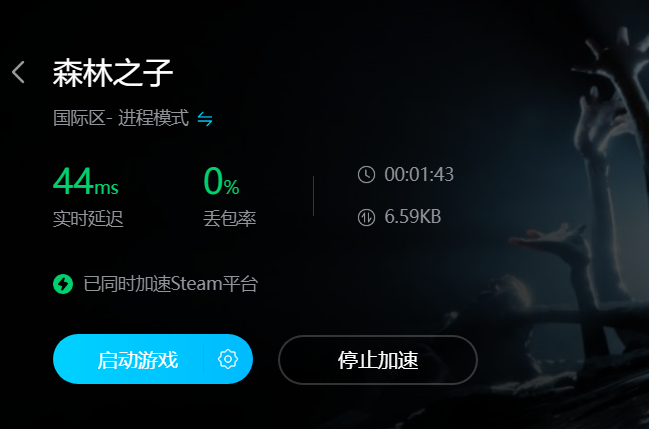
Task: Click the 丢包率 label
Action: click(x=230, y=218)
